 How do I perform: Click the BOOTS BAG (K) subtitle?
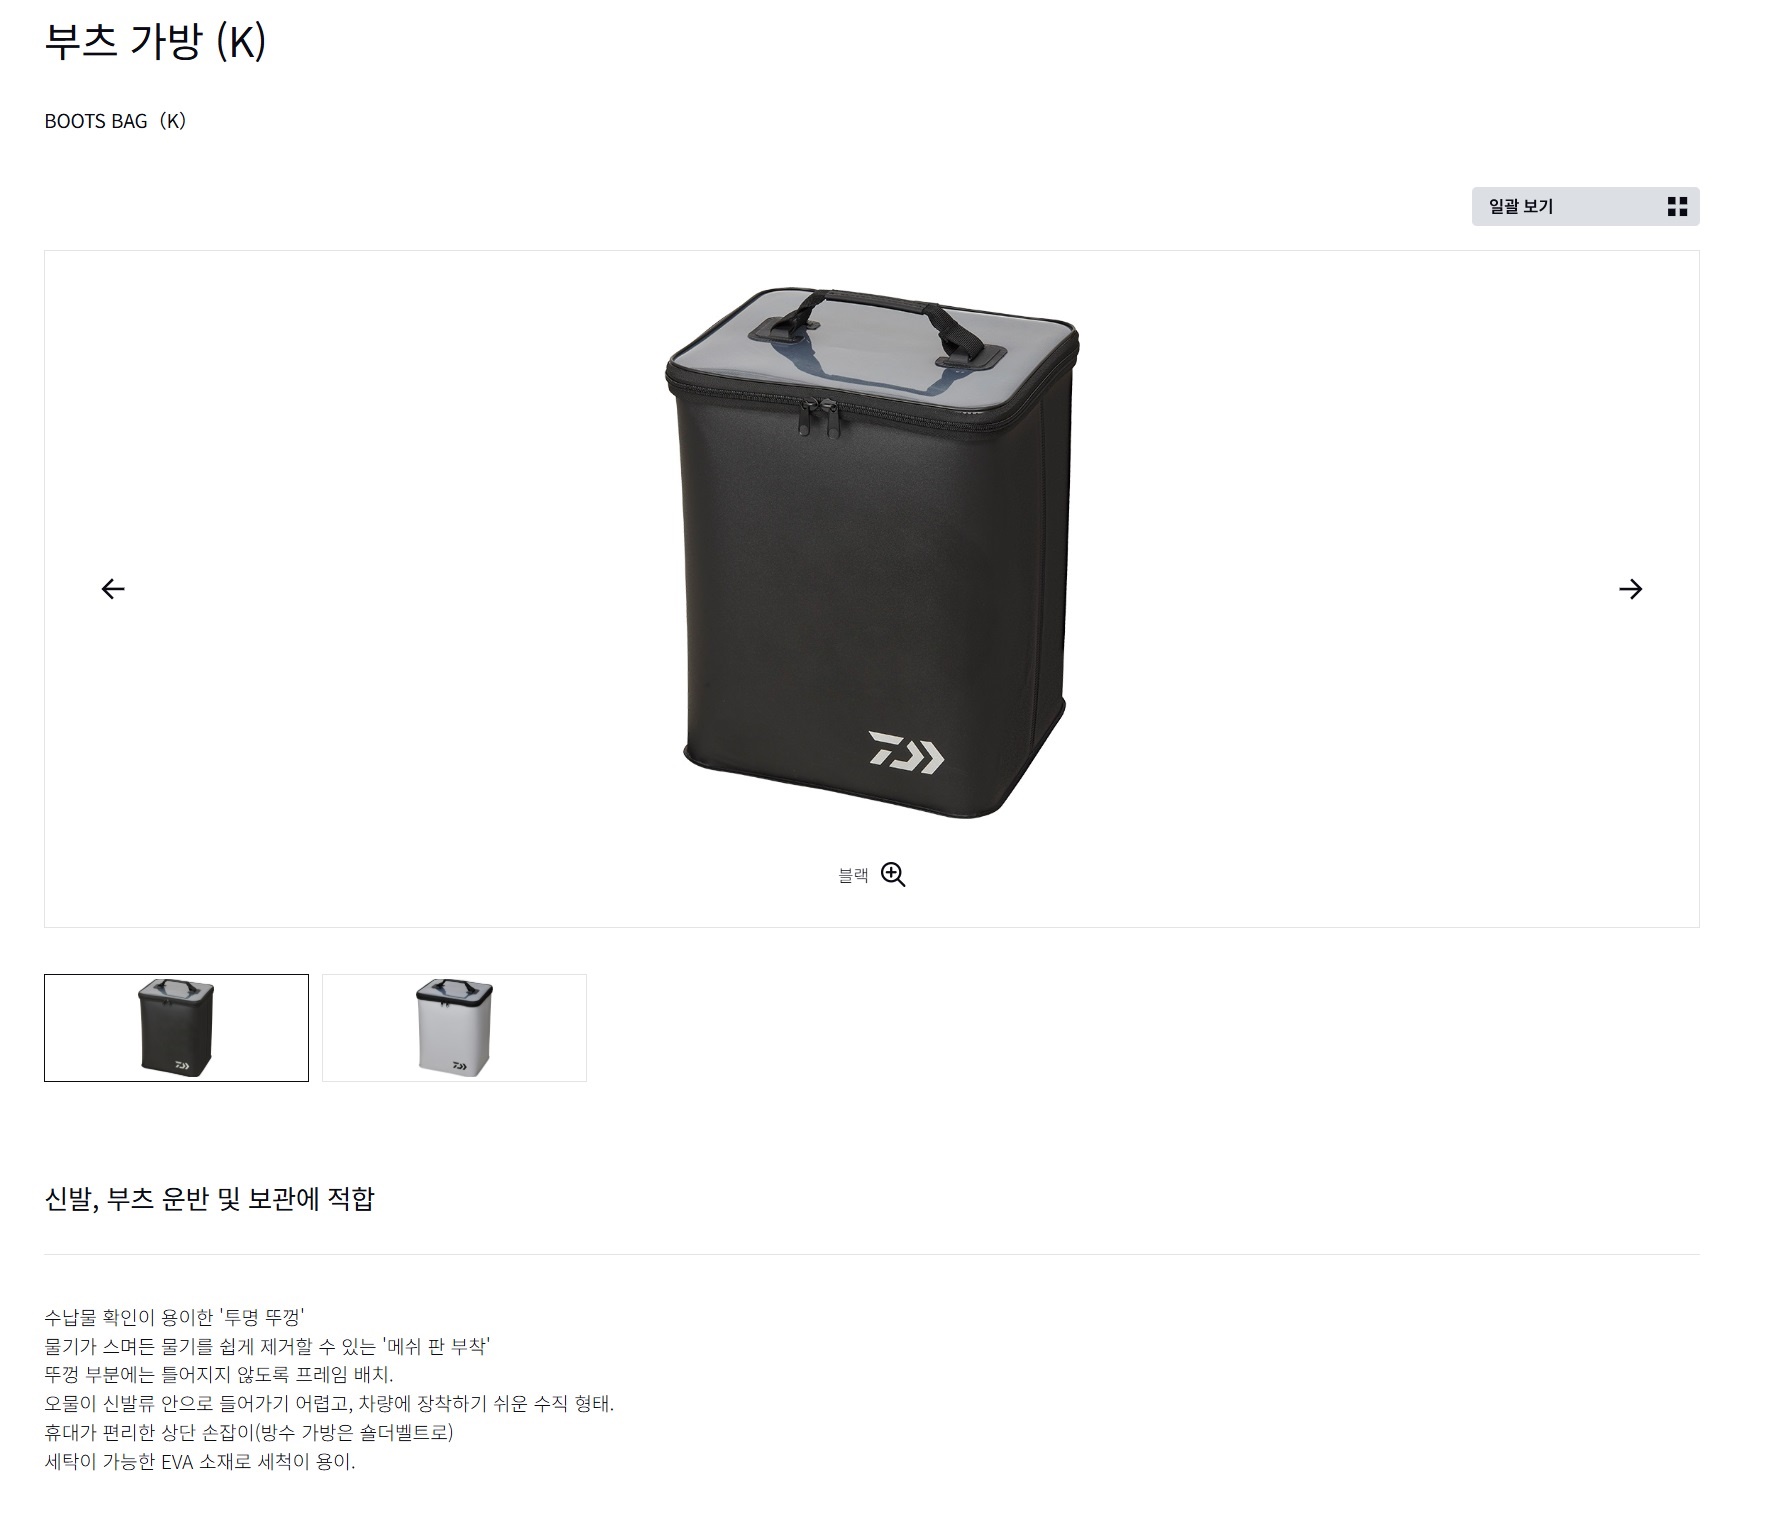coord(116,121)
